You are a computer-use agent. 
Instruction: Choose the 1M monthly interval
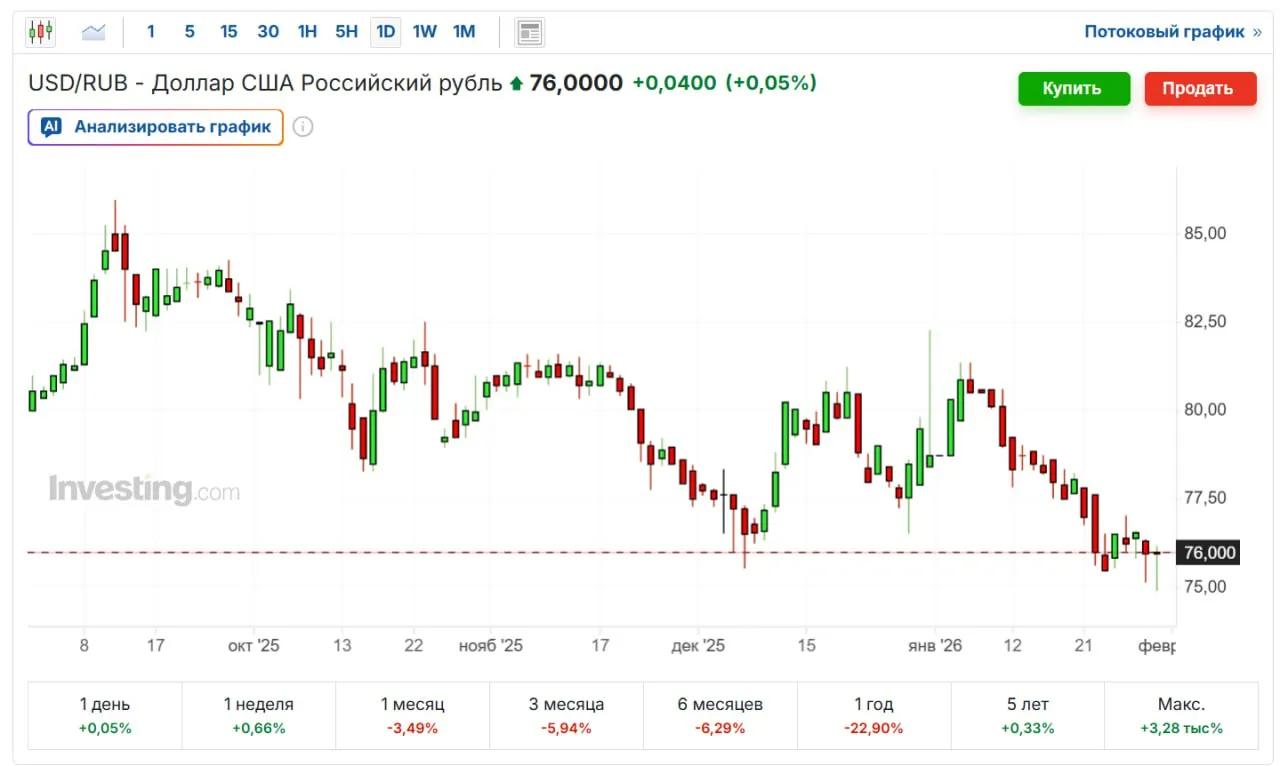(x=464, y=32)
